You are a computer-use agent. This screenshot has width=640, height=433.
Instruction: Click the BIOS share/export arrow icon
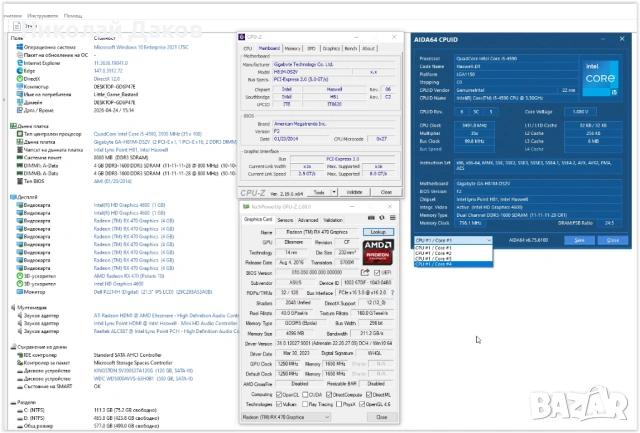click(365, 272)
